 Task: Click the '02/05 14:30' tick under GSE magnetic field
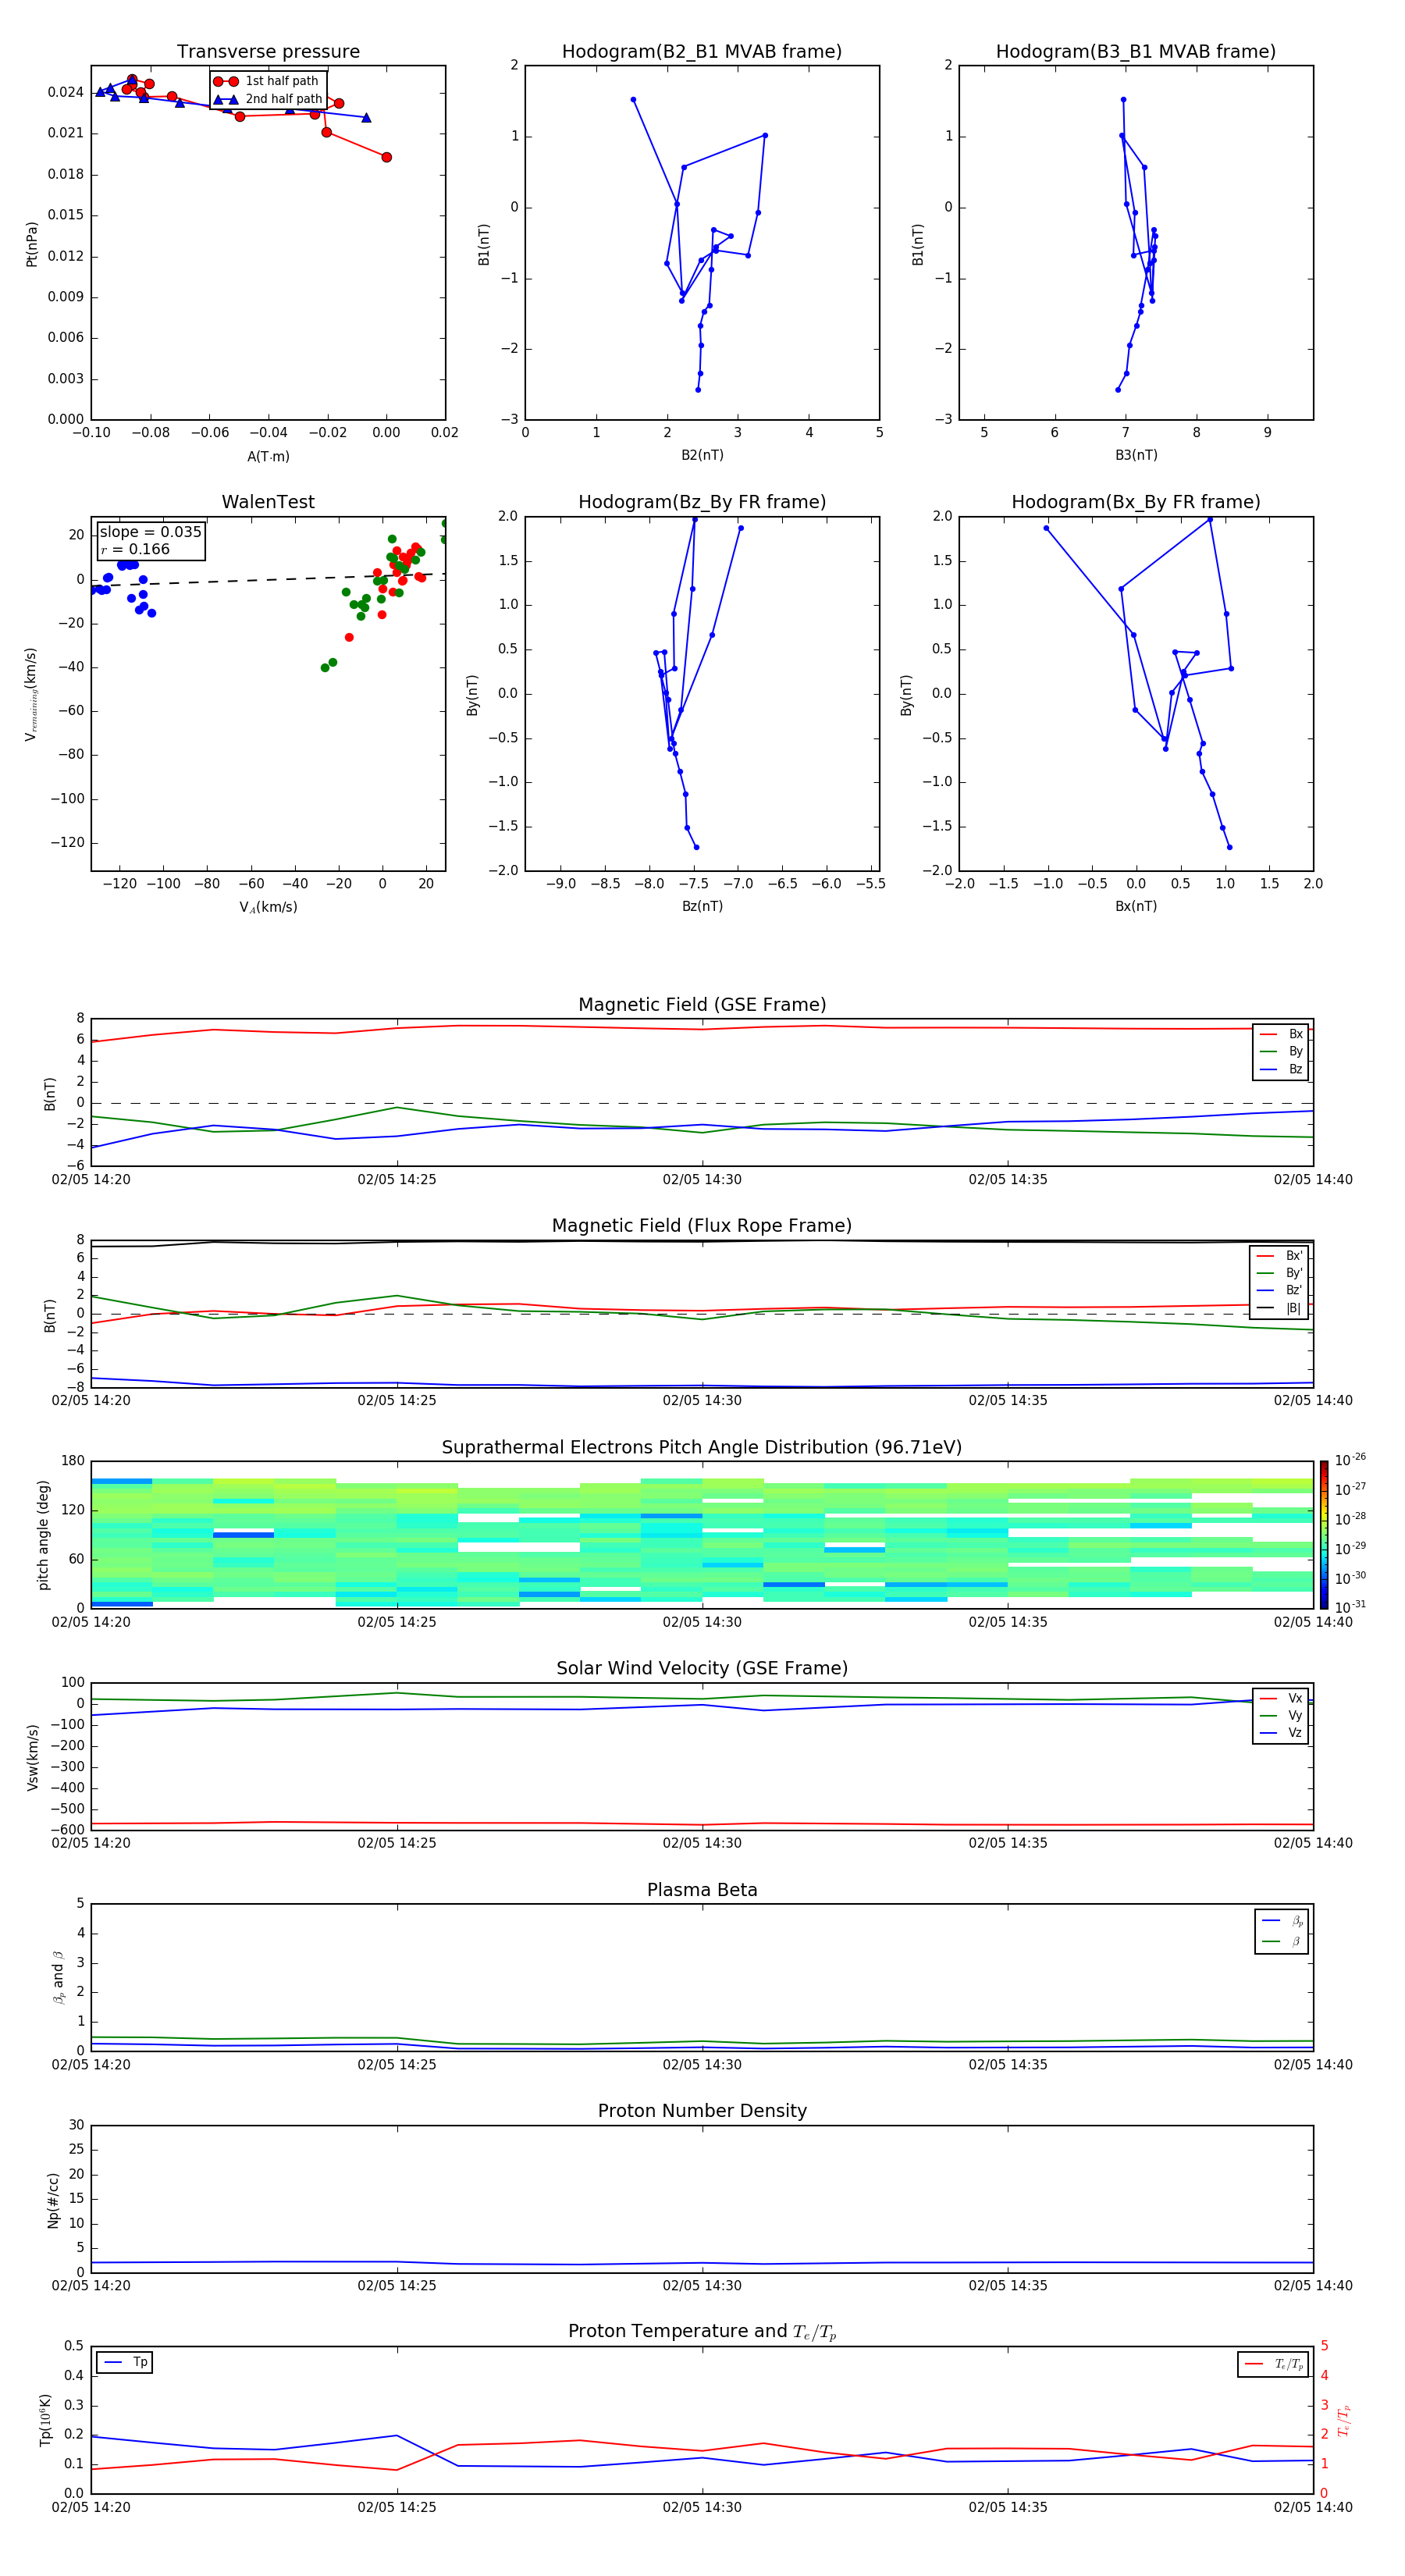coord(702,1180)
